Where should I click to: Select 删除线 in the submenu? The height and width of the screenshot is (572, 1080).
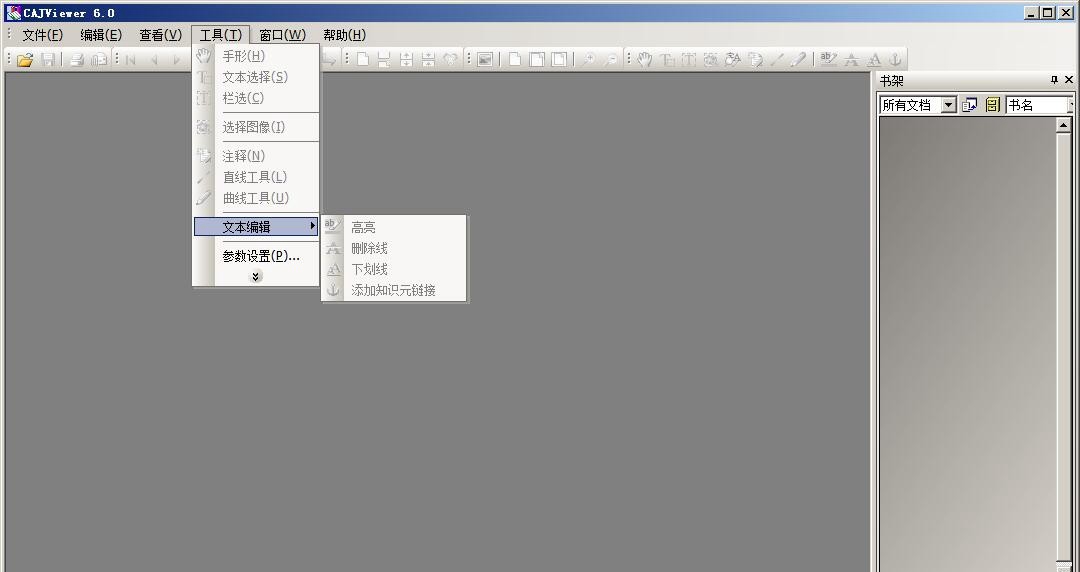[394, 248]
